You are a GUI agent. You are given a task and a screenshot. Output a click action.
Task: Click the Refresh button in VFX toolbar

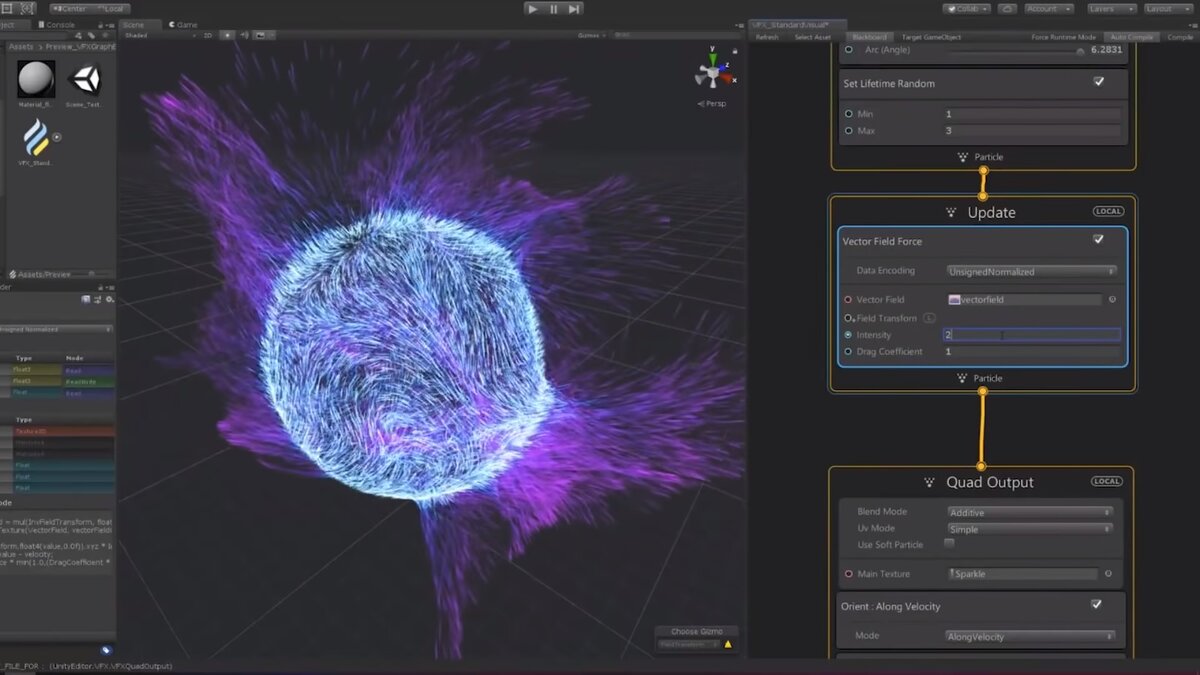[767, 37]
